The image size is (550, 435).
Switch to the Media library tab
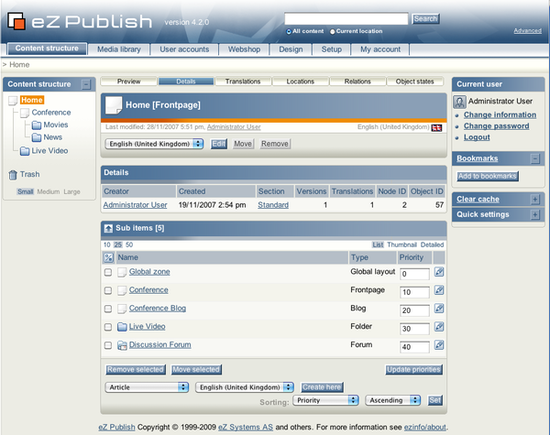[119, 49]
